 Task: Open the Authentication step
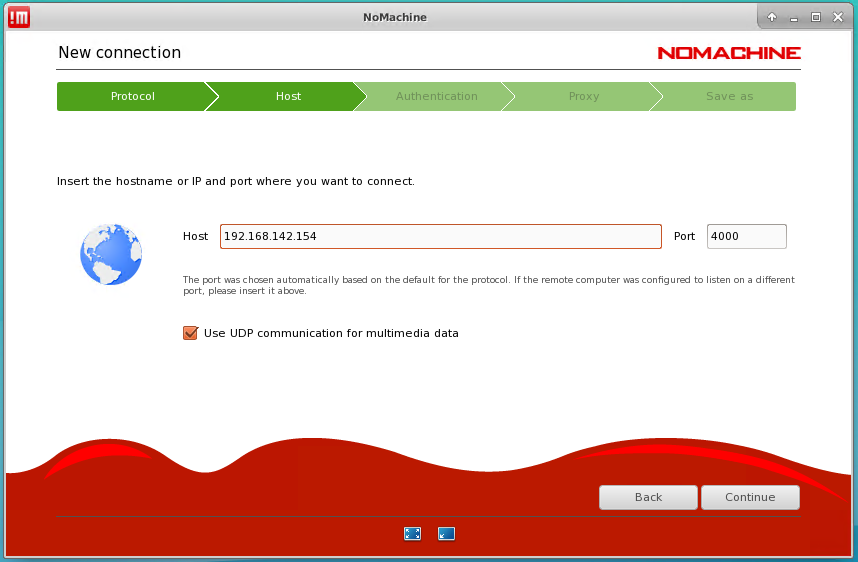pyautogui.click(x=437, y=96)
